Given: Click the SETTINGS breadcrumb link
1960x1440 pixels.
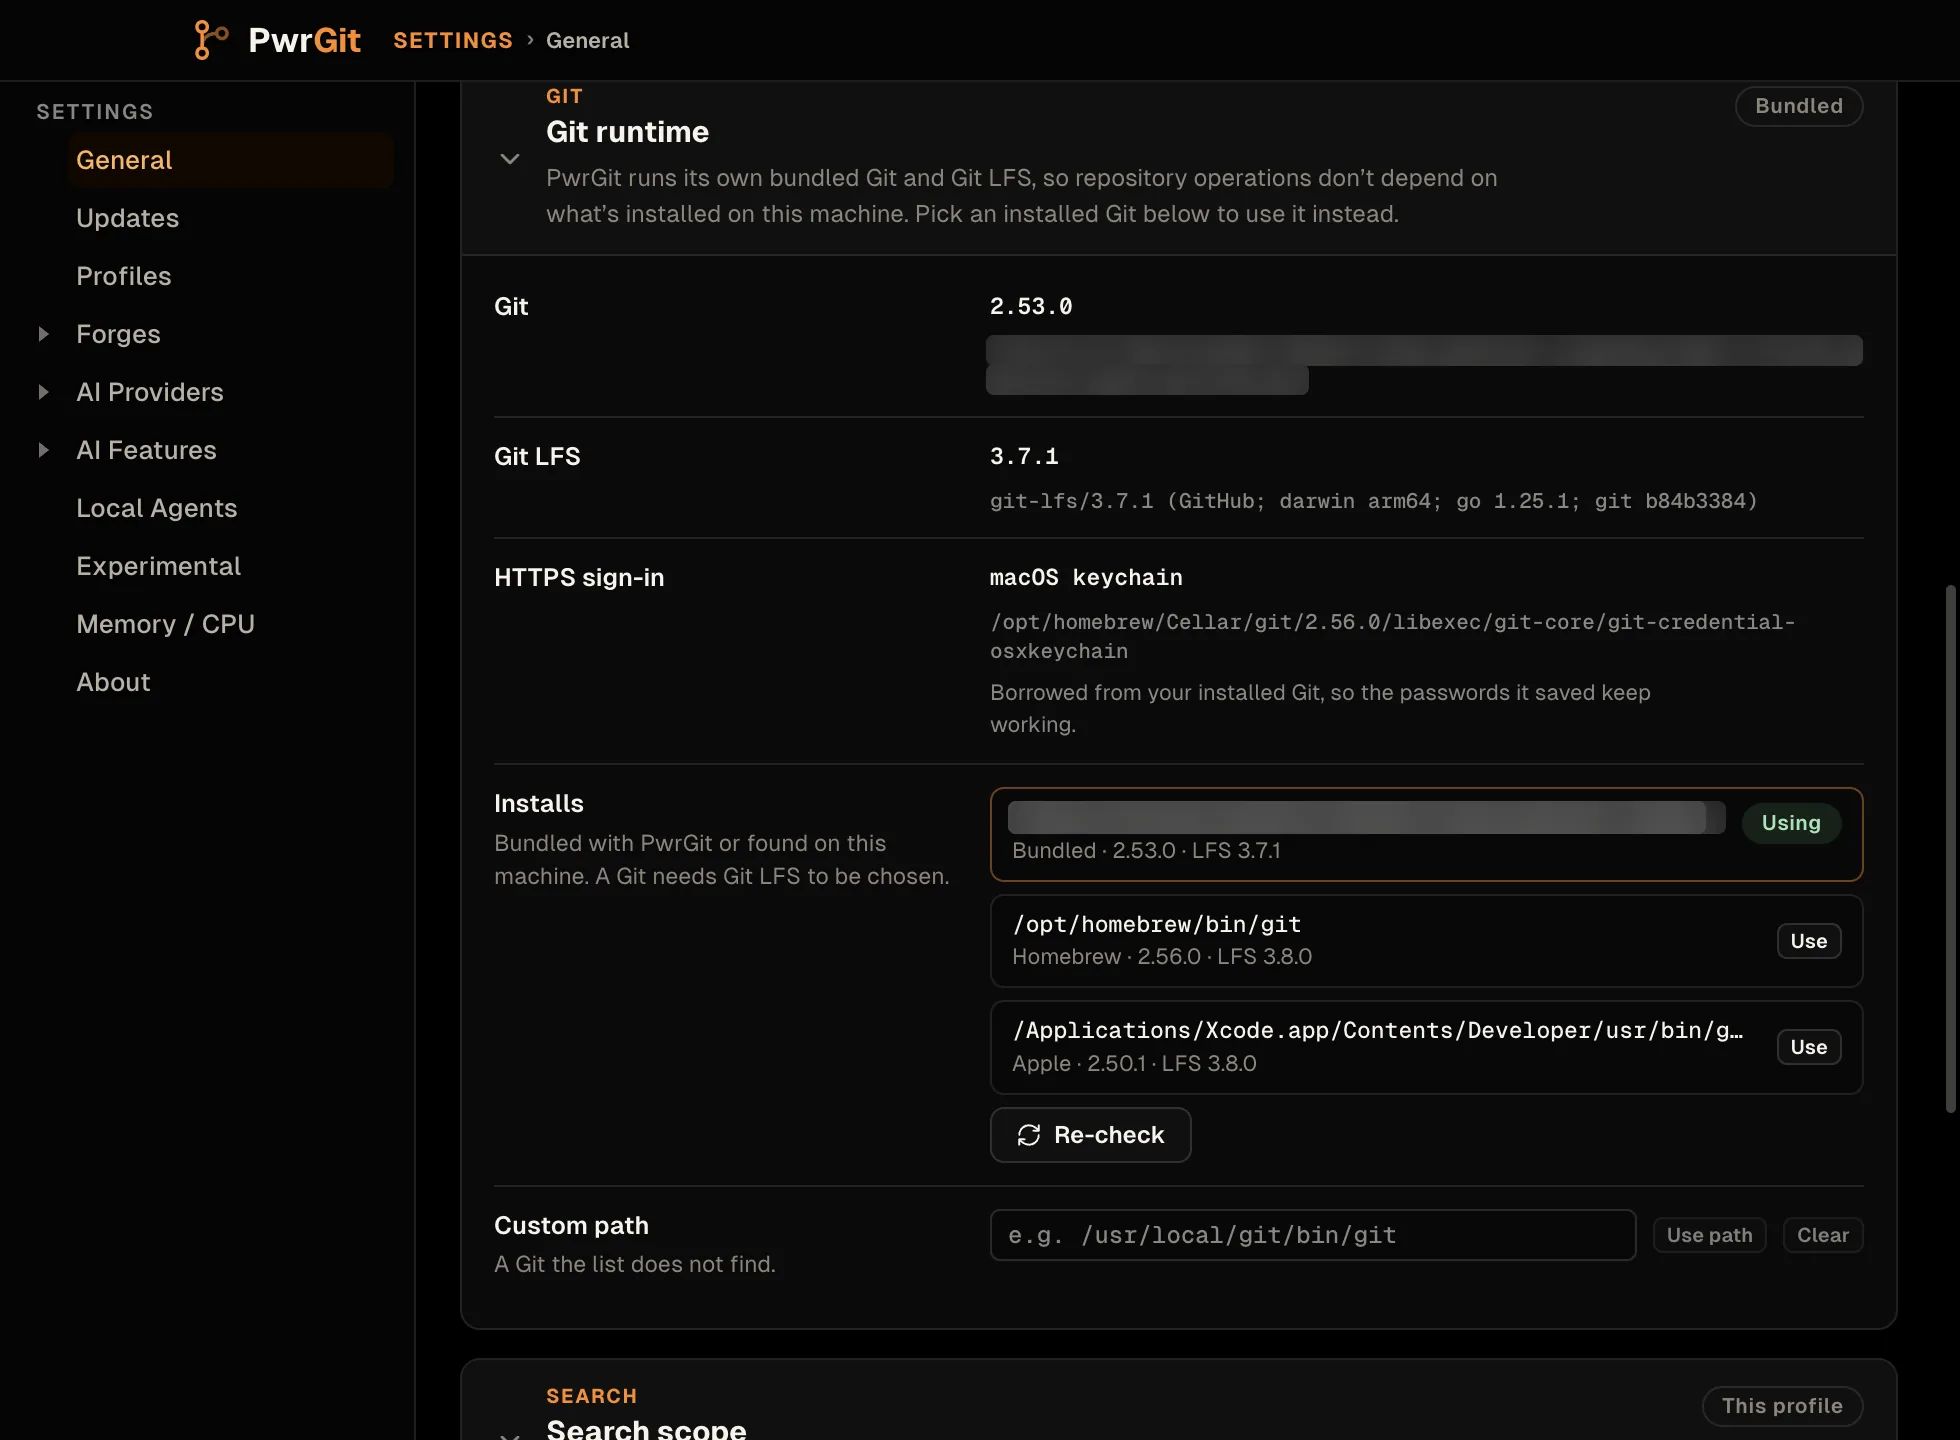Looking at the screenshot, I should [x=453, y=40].
